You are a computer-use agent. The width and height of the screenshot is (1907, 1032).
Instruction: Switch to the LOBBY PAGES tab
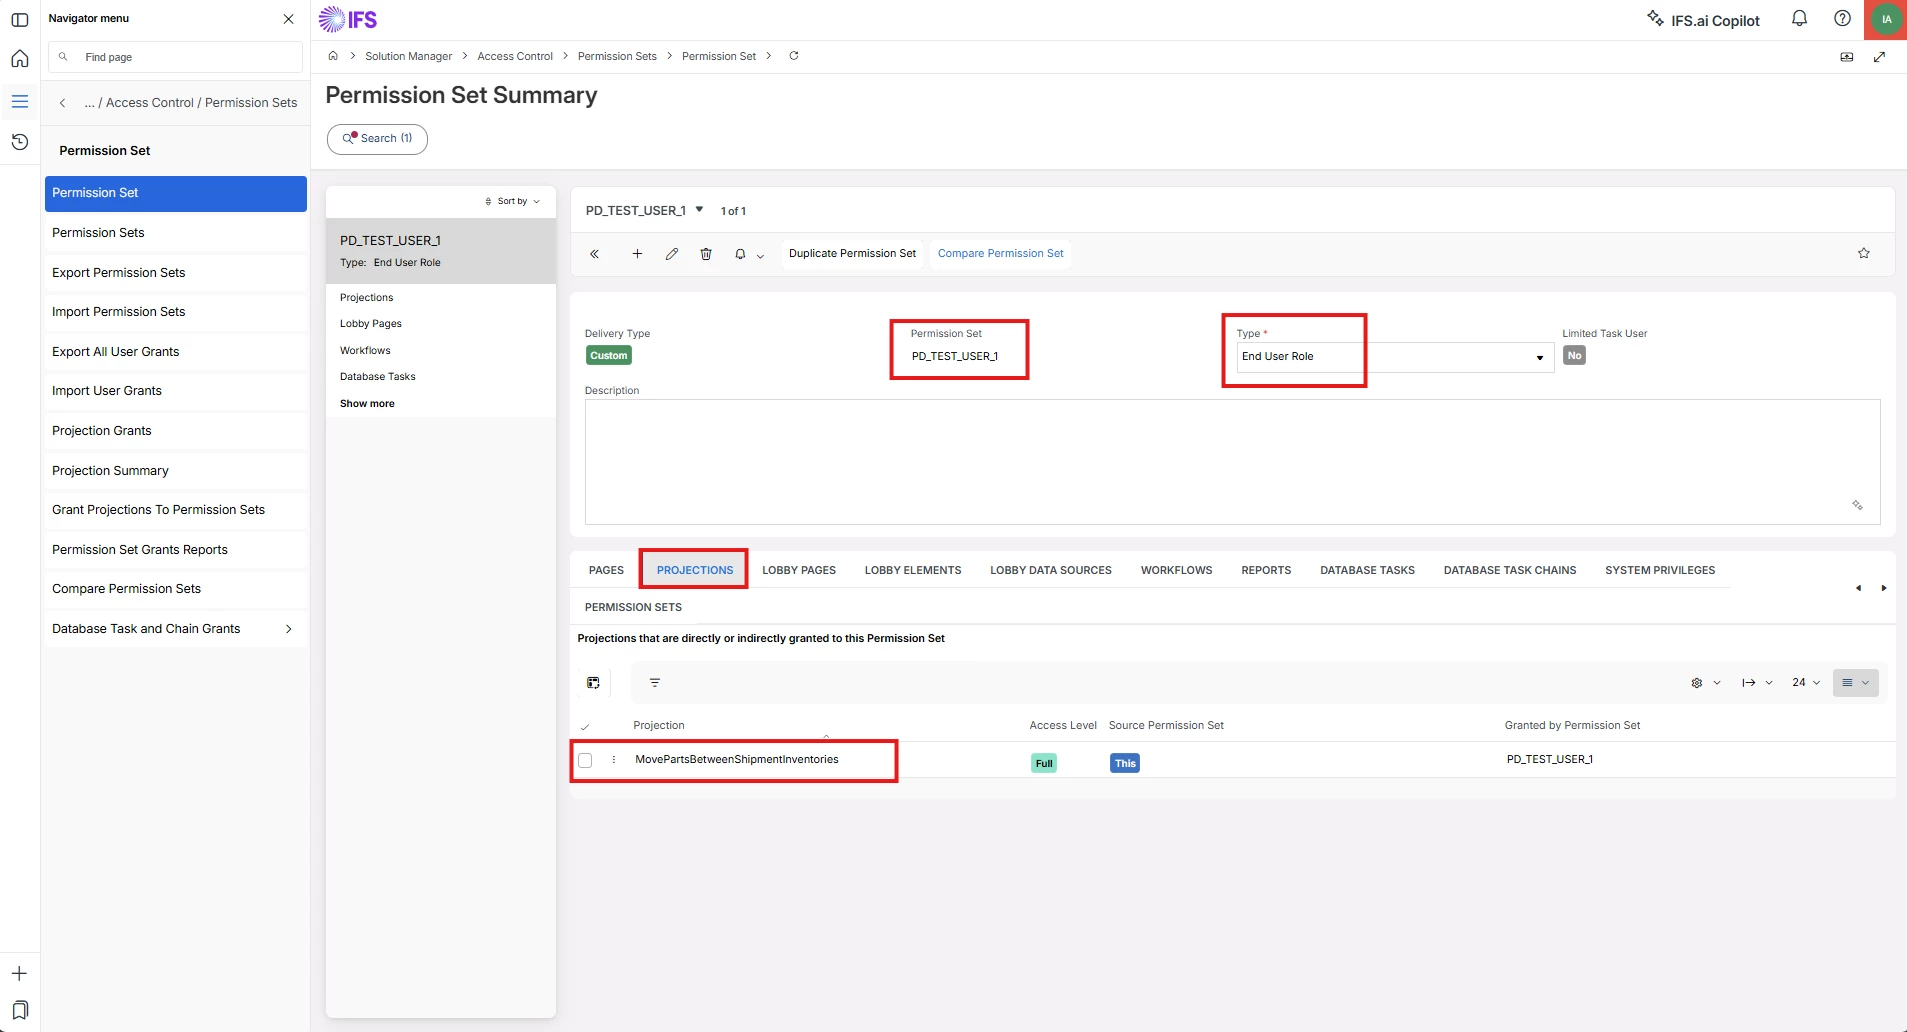(799, 570)
